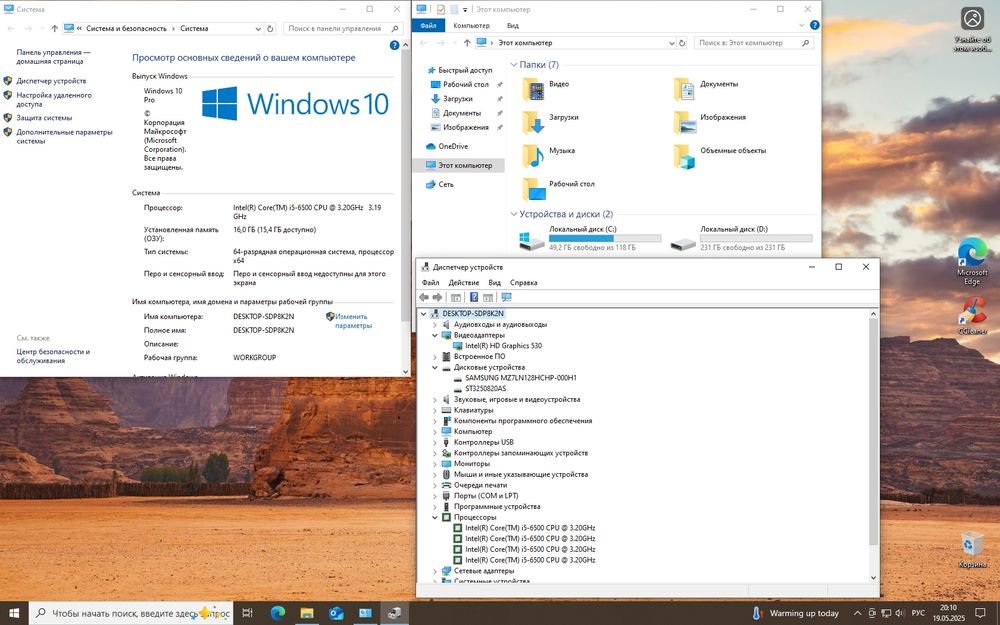Open Outlook from the taskbar

[x=336, y=613]
